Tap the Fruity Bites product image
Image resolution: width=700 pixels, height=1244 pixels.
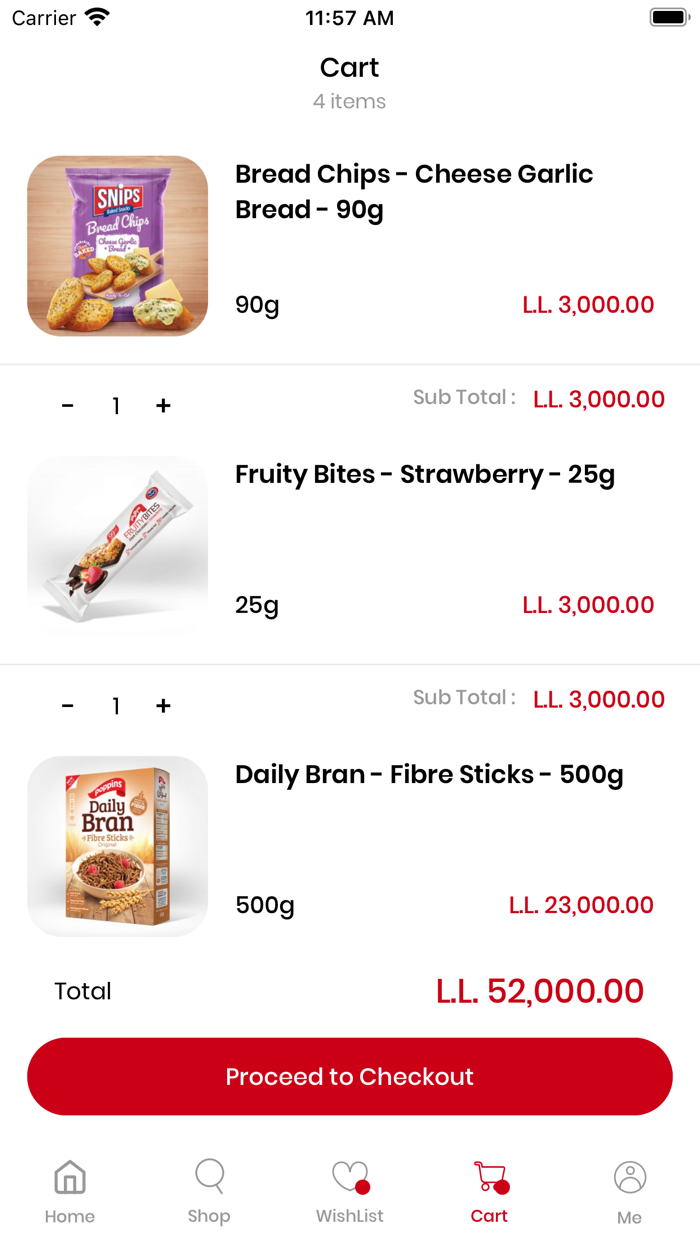pyautogui.click(x=117, y=545)
